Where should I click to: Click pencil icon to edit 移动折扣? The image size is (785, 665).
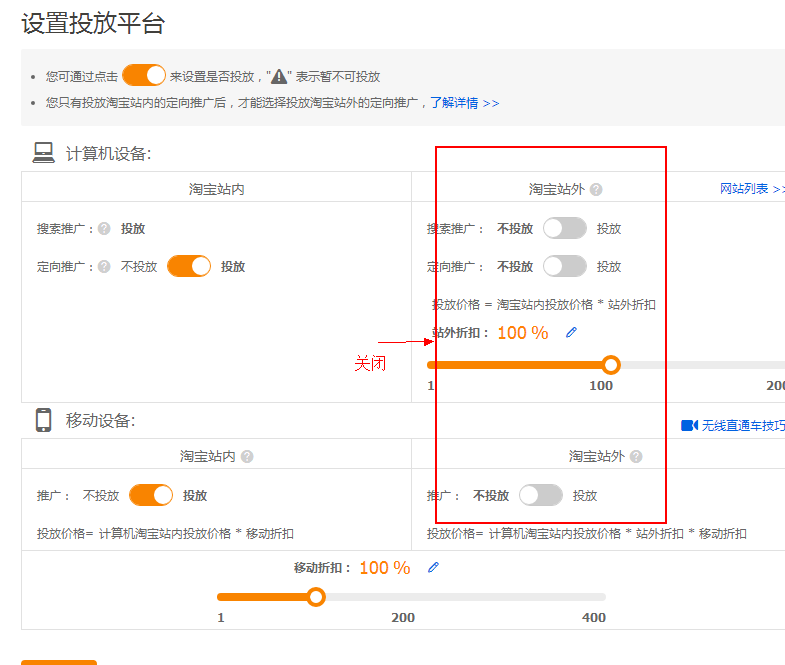pyautogui.click(x=434, y=567)
